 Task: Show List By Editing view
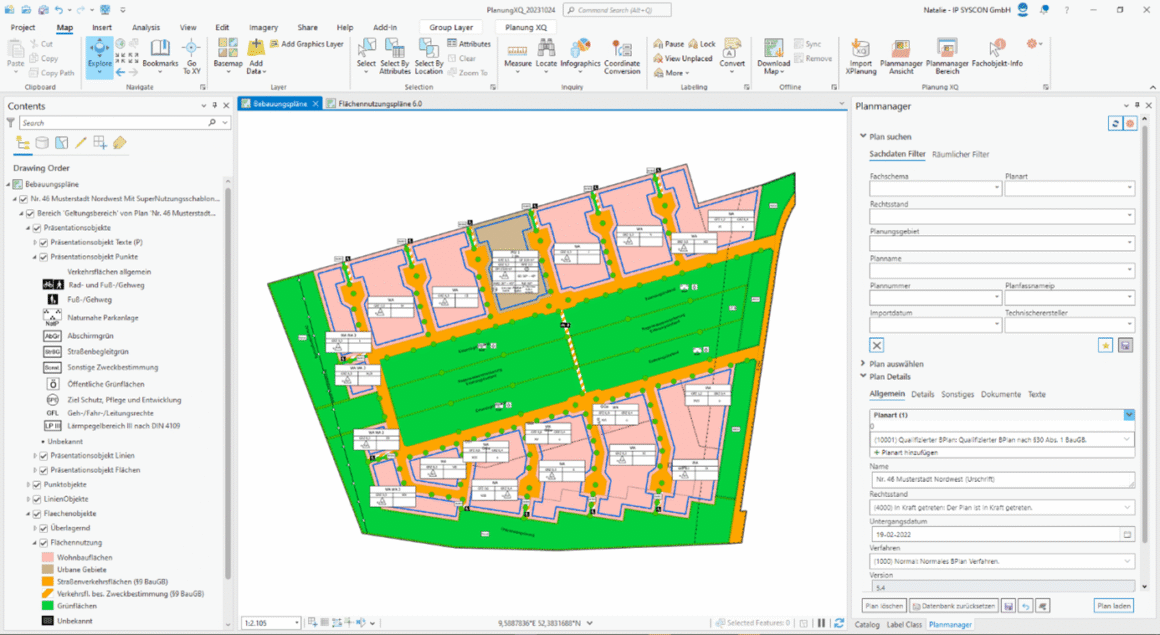click(x=81, y=143)
